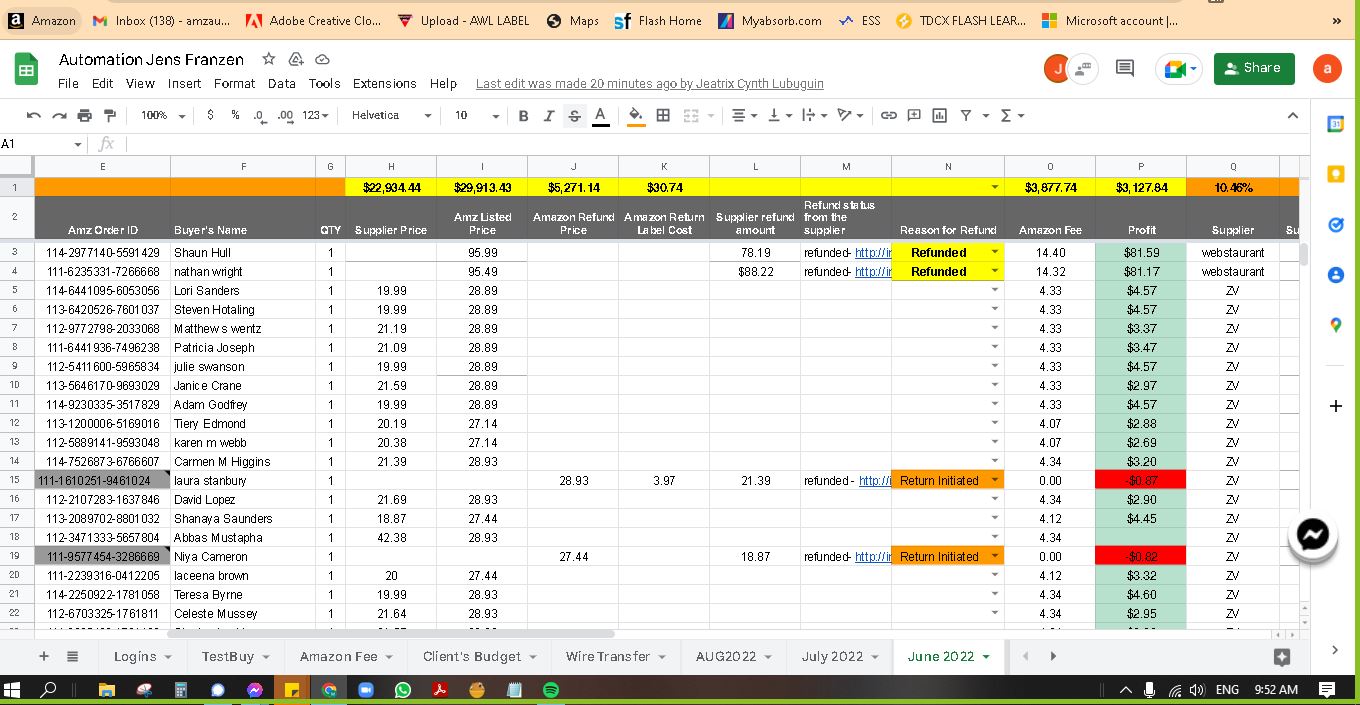Open the Extensions menu
Screen dimensions: 1360x705
[384, 84]
